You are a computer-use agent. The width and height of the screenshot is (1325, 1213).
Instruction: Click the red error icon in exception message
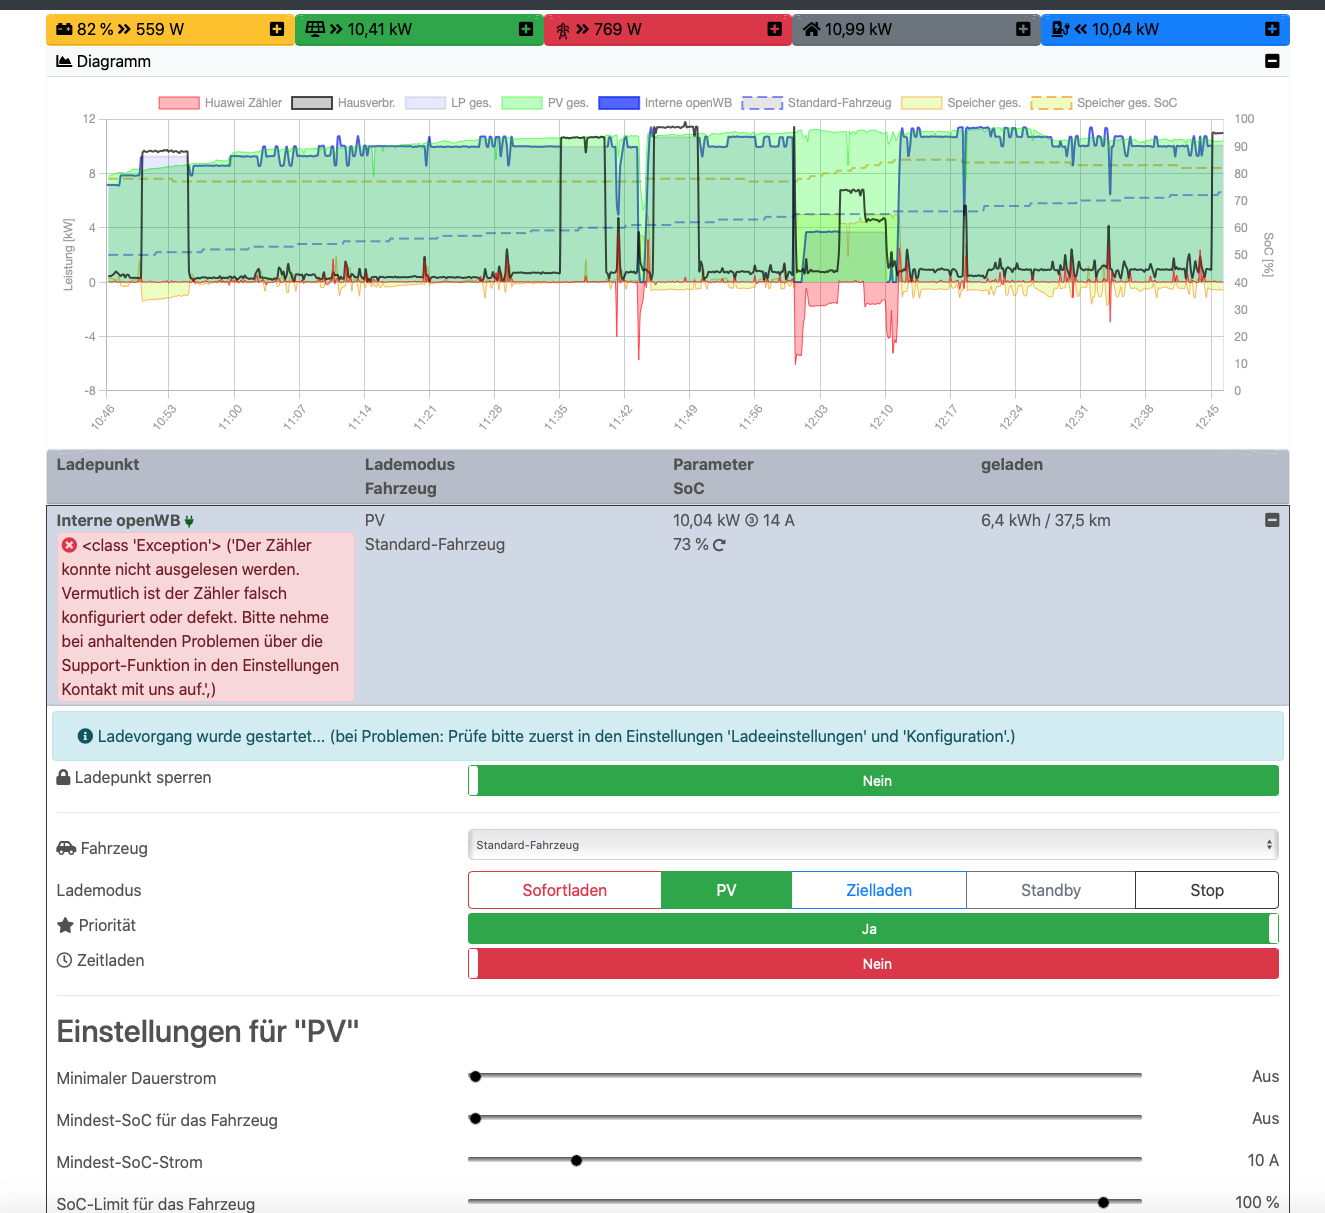tap(69, 545)
